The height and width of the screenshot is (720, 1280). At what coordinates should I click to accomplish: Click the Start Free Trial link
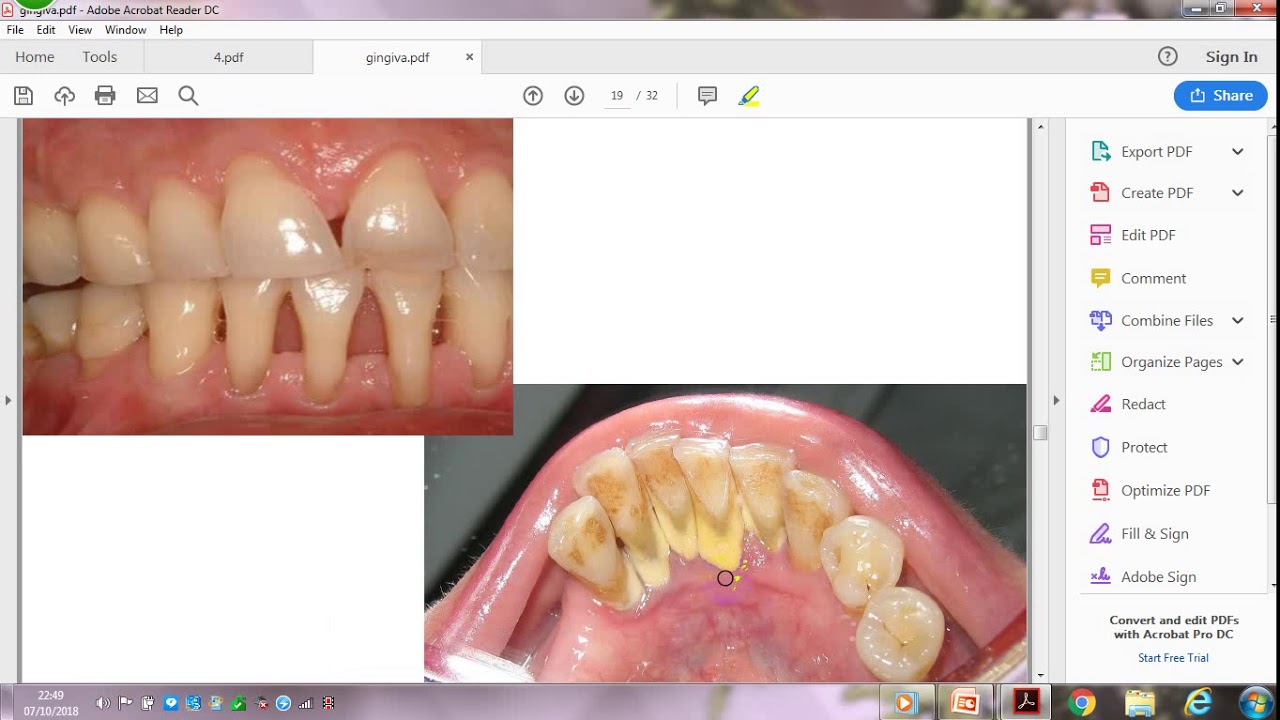coord(1174,658)
